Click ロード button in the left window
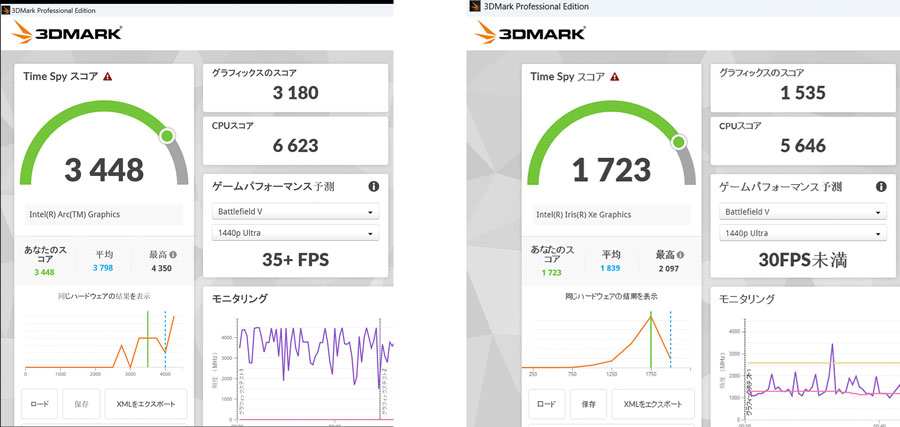The height and width of the screenshot is (427, 900). [40, 404]
